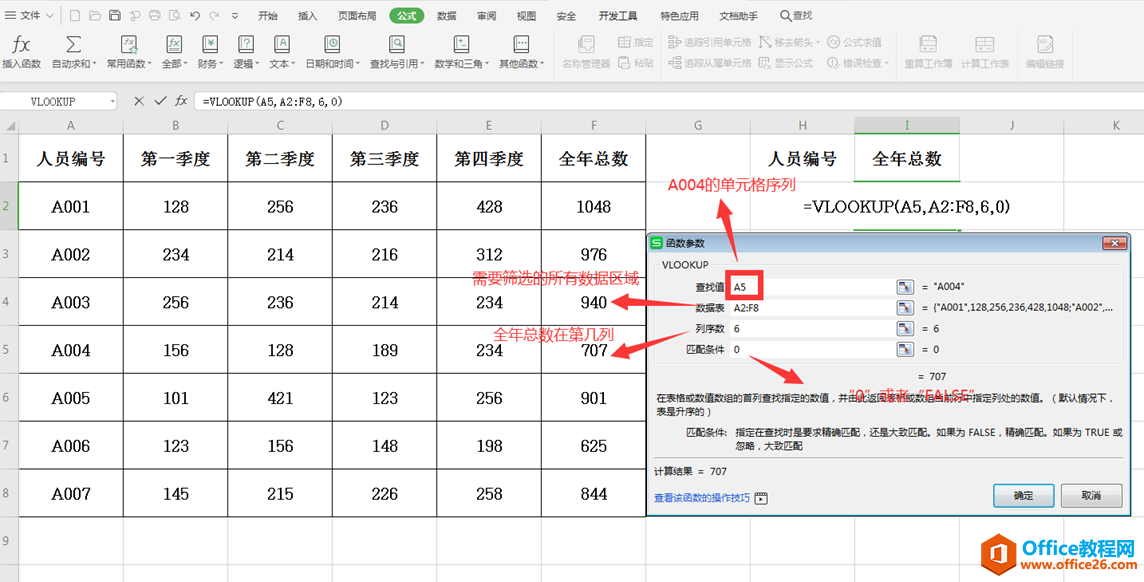This screenshot has width=1144, height=582.
Task: Click the 查找值 input field containing A5
Action: (x=810, y=287)
